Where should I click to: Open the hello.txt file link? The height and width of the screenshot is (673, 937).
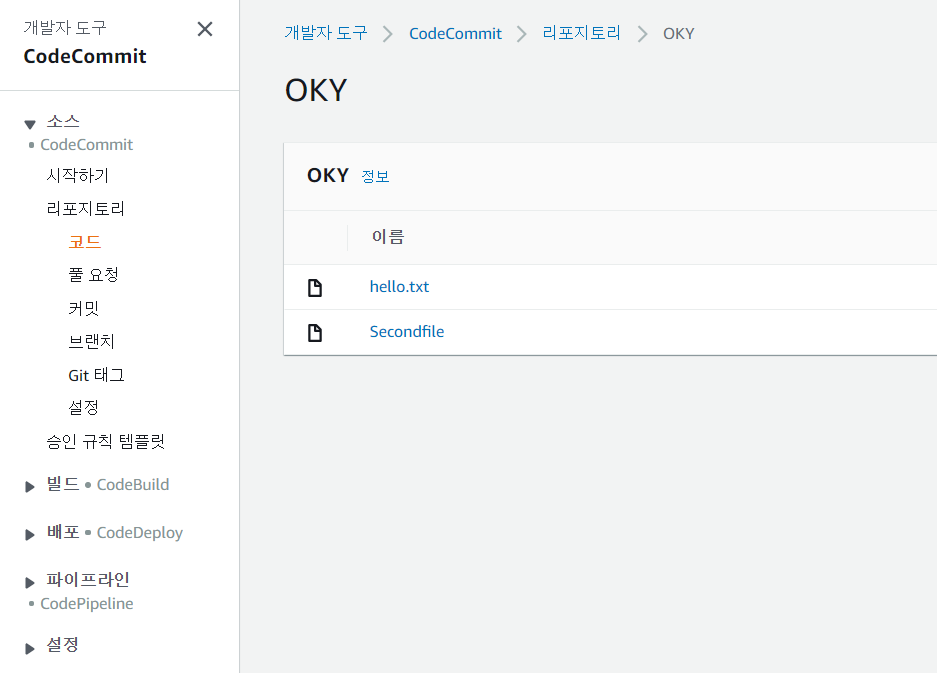click(x=399, y=287)
